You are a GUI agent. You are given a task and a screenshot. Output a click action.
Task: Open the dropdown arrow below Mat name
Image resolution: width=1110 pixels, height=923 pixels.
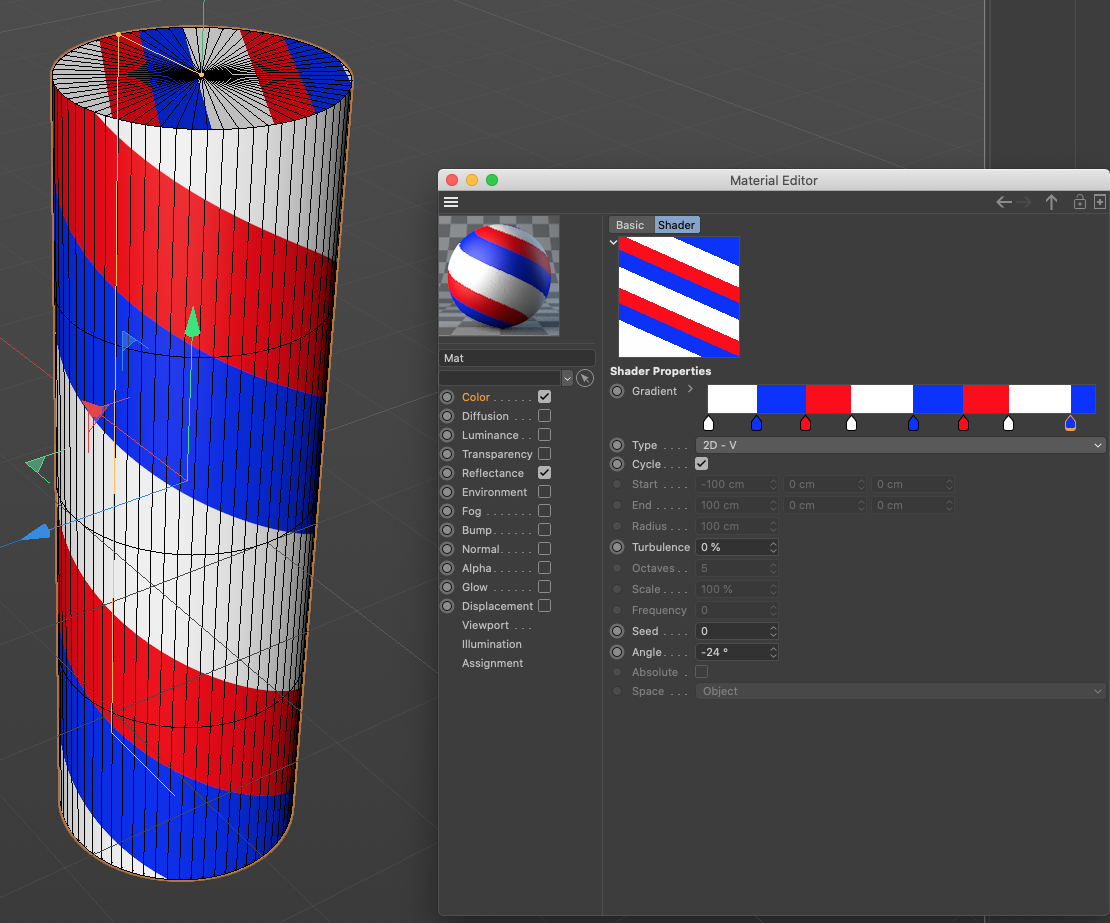pyautogui.click(x=567, y=378)
